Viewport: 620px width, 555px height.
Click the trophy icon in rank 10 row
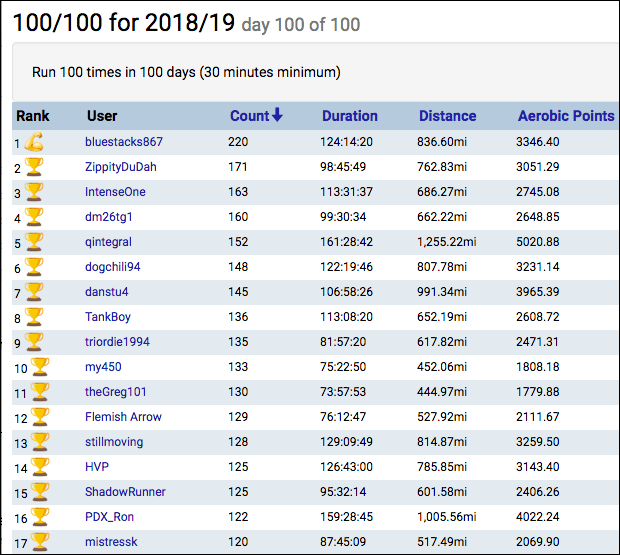39,367
